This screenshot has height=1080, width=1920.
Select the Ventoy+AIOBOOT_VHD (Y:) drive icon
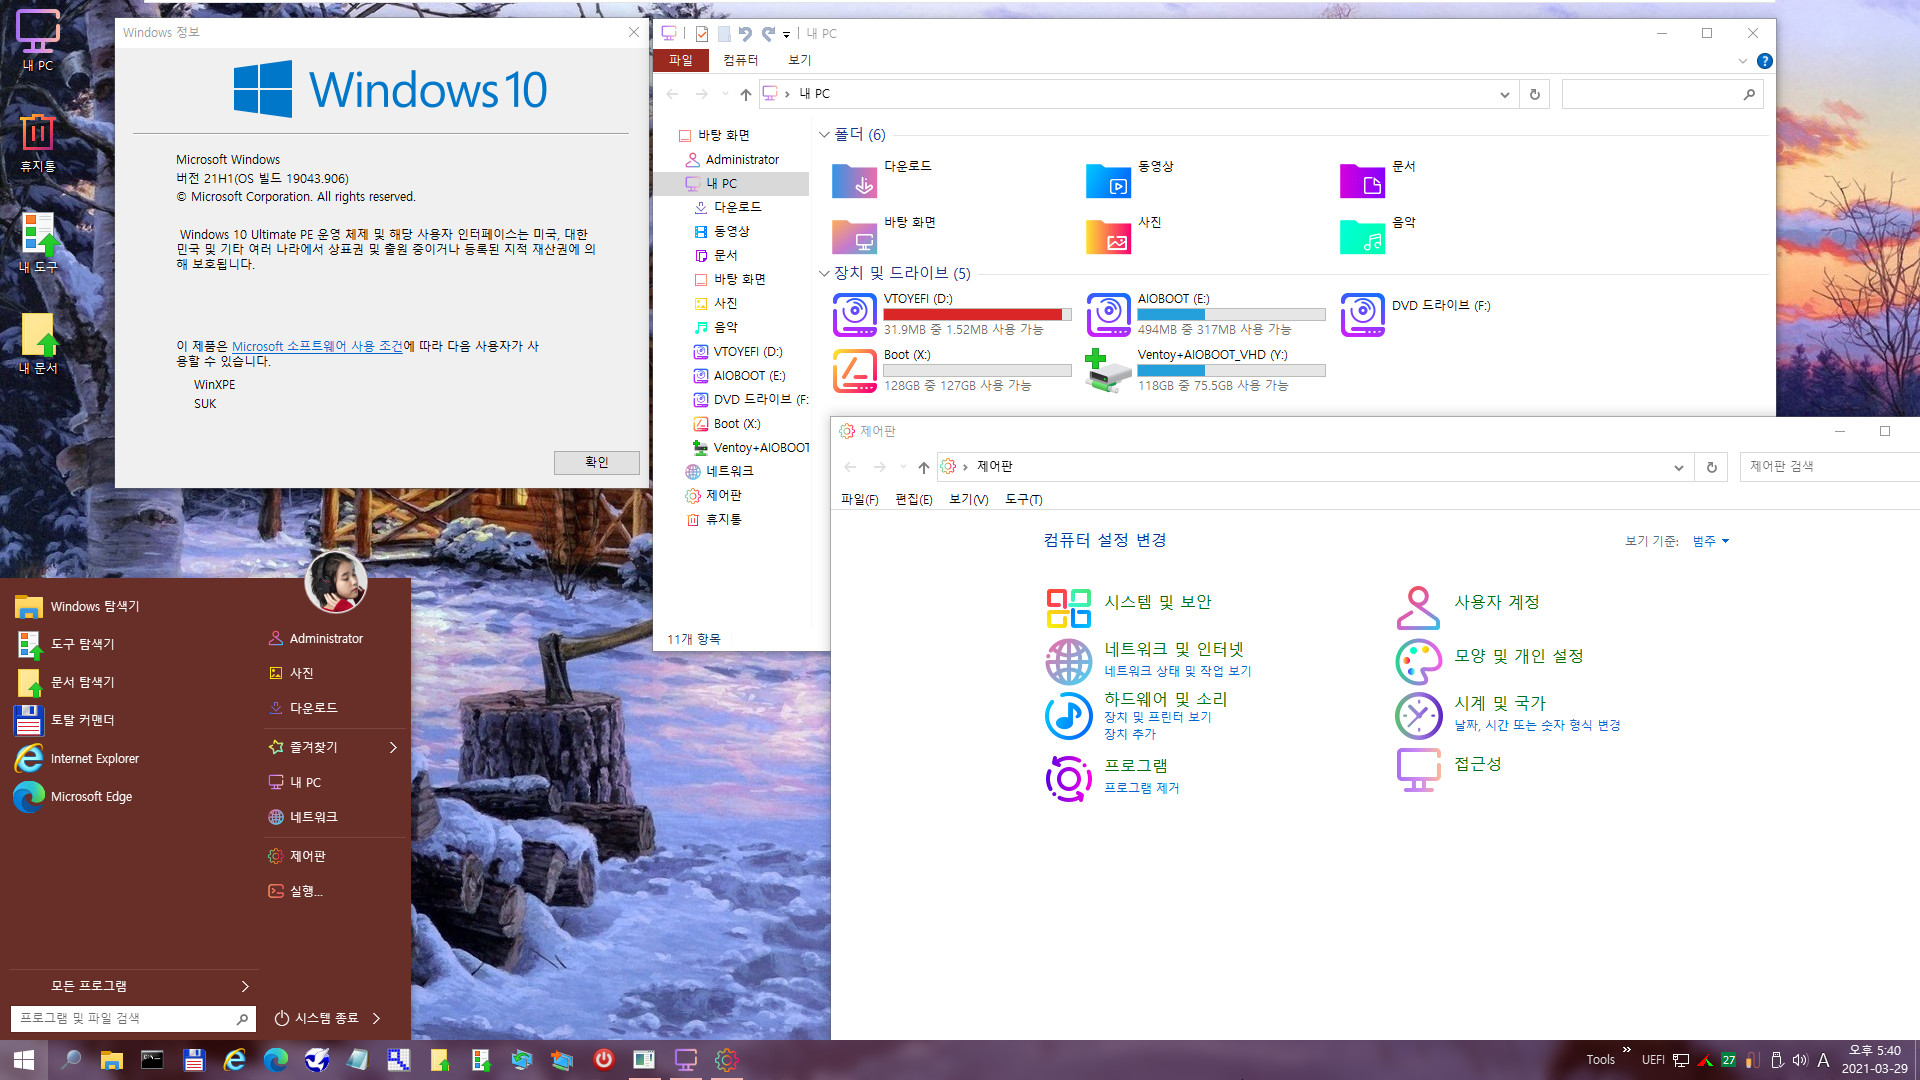point(1109,371)
